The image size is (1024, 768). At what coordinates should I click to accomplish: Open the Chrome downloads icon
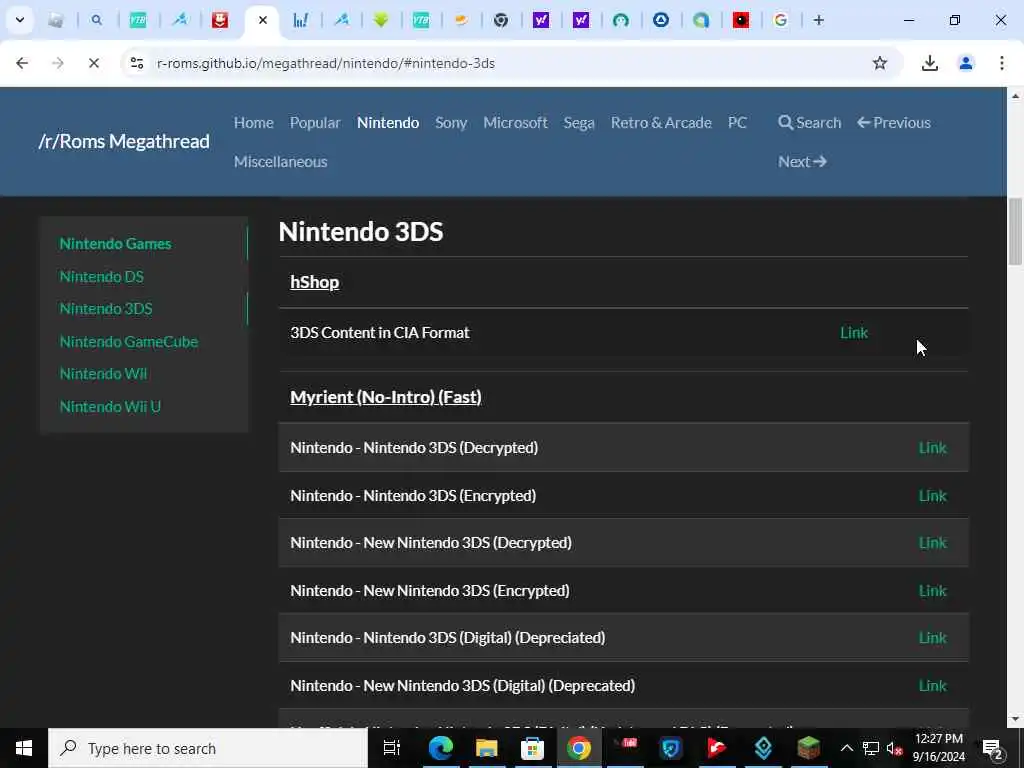(x=929, y=63)
